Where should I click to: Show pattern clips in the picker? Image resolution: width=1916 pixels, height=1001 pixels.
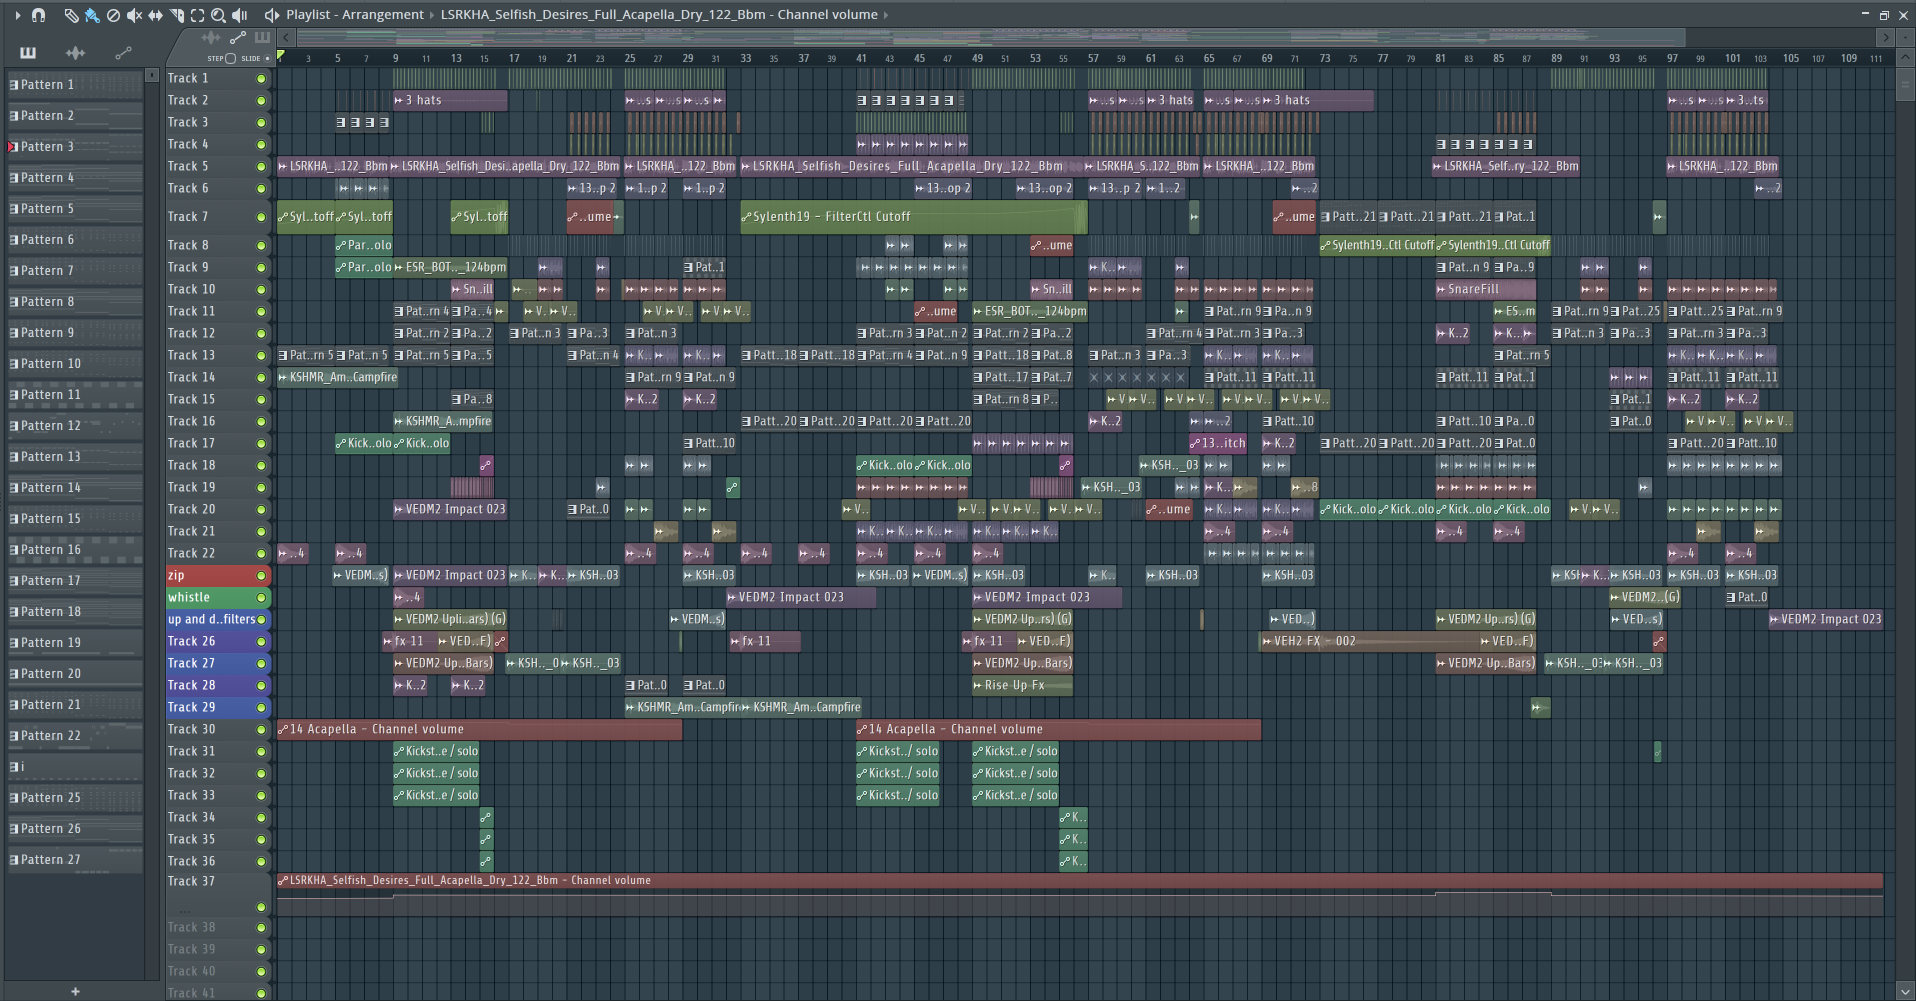pyautogui.click(x=28, y=53)
